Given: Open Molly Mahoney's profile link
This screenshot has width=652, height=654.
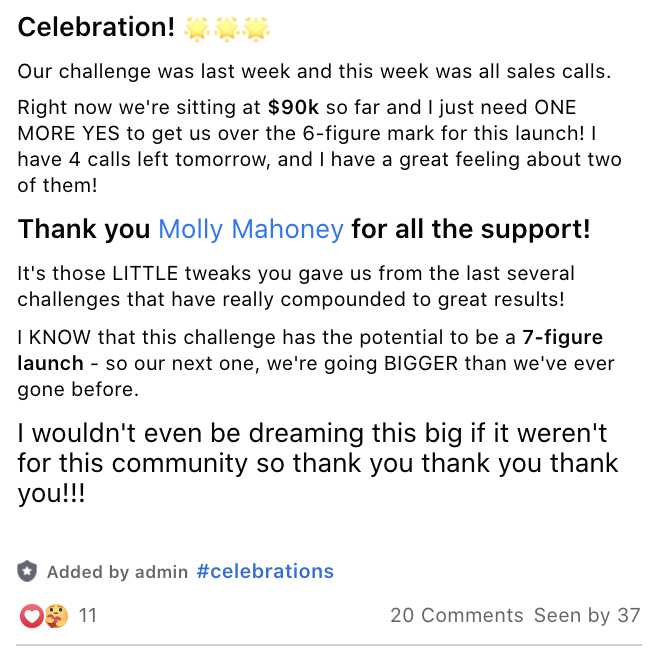Looking at the screenshot, I should point(251,229).
